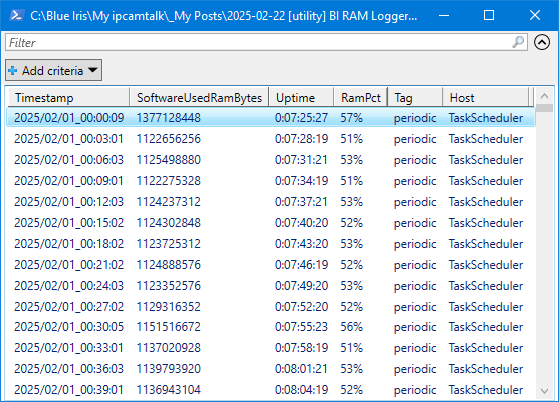Sort by the Tag column header

click(x=415, y=97)
